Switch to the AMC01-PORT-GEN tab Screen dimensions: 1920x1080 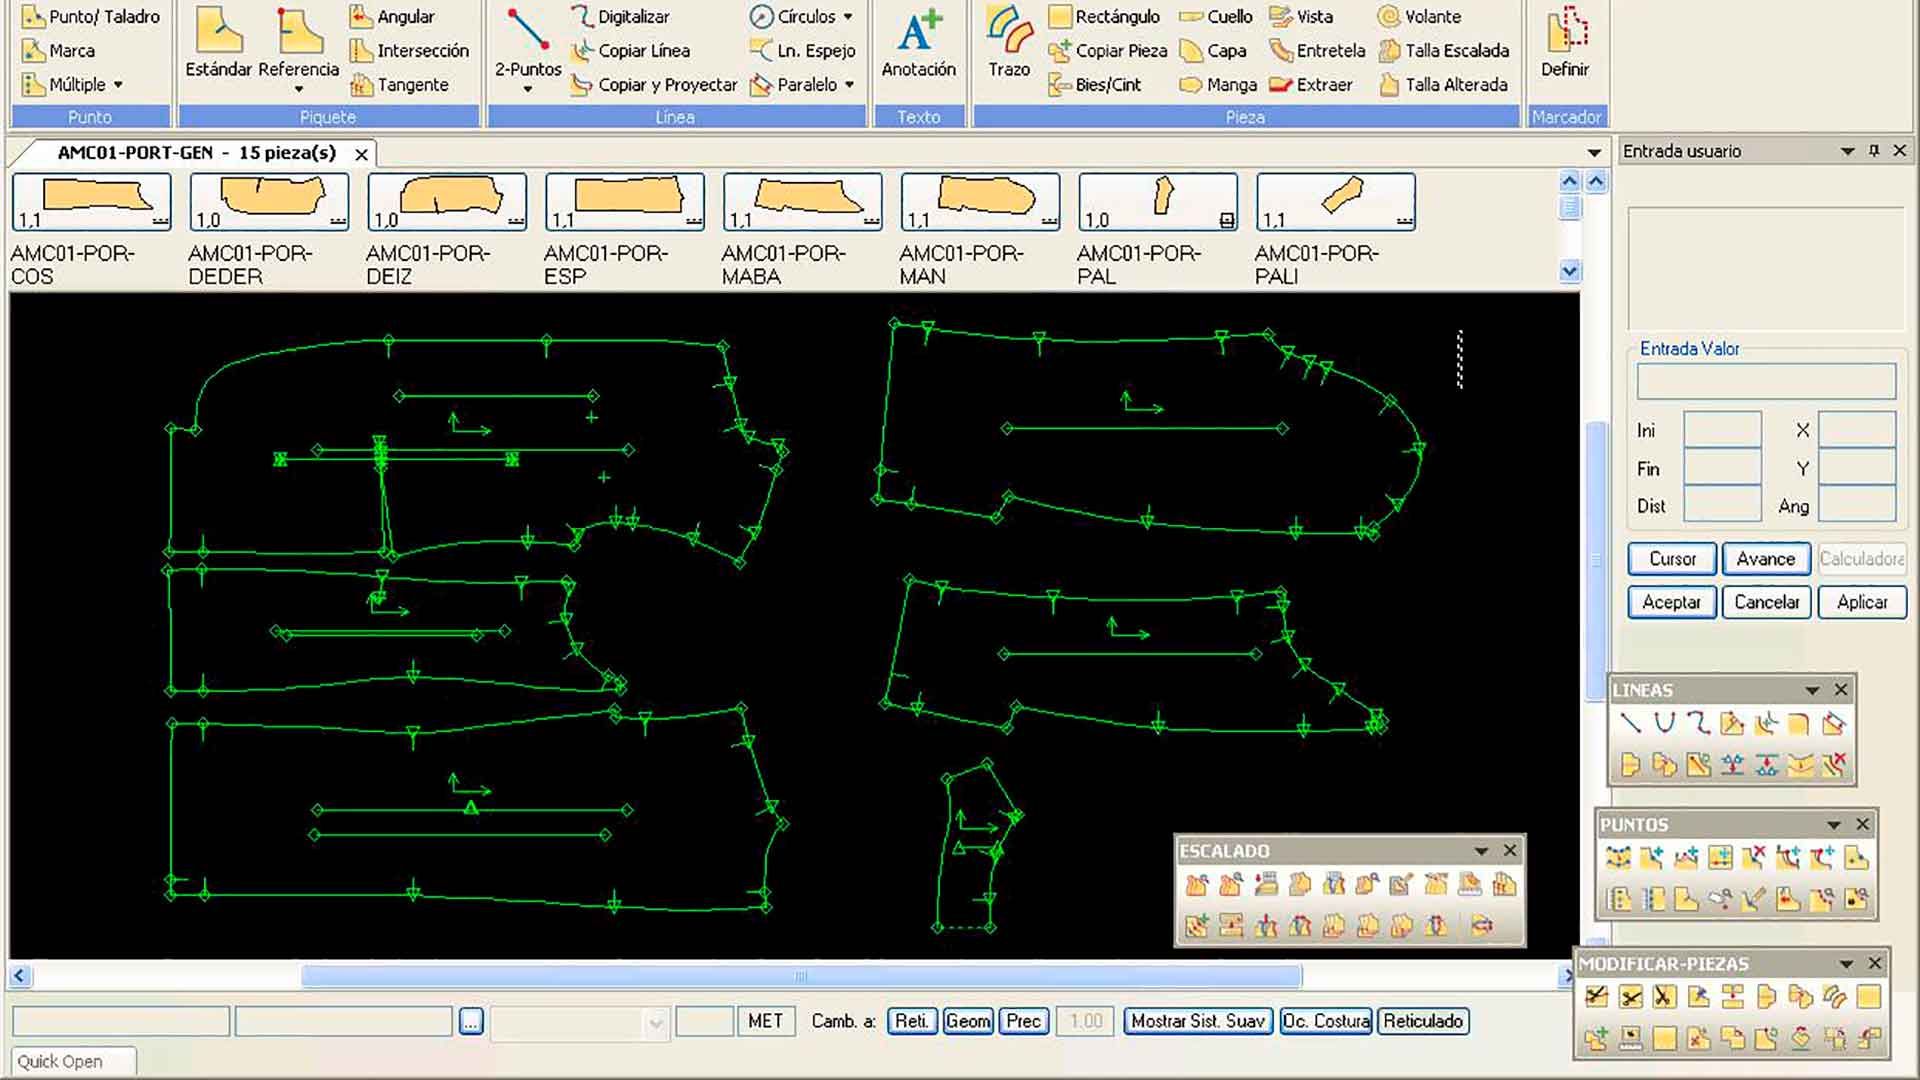196,153
